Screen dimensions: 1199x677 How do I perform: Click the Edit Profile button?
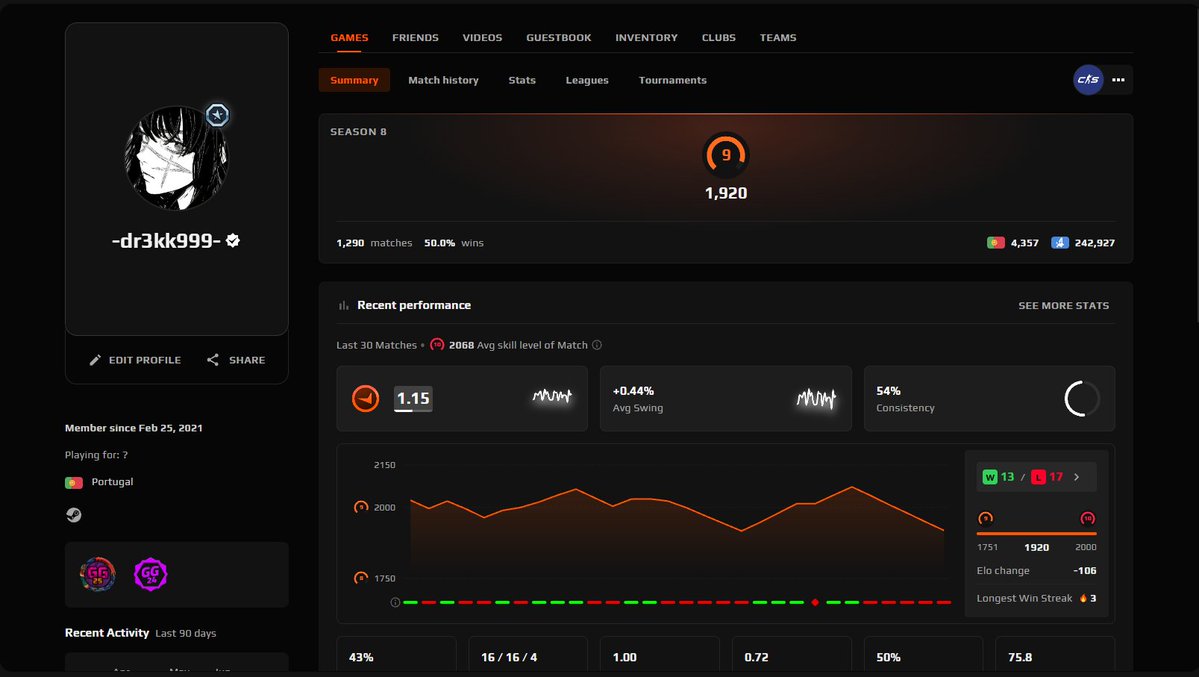point(135,360)
